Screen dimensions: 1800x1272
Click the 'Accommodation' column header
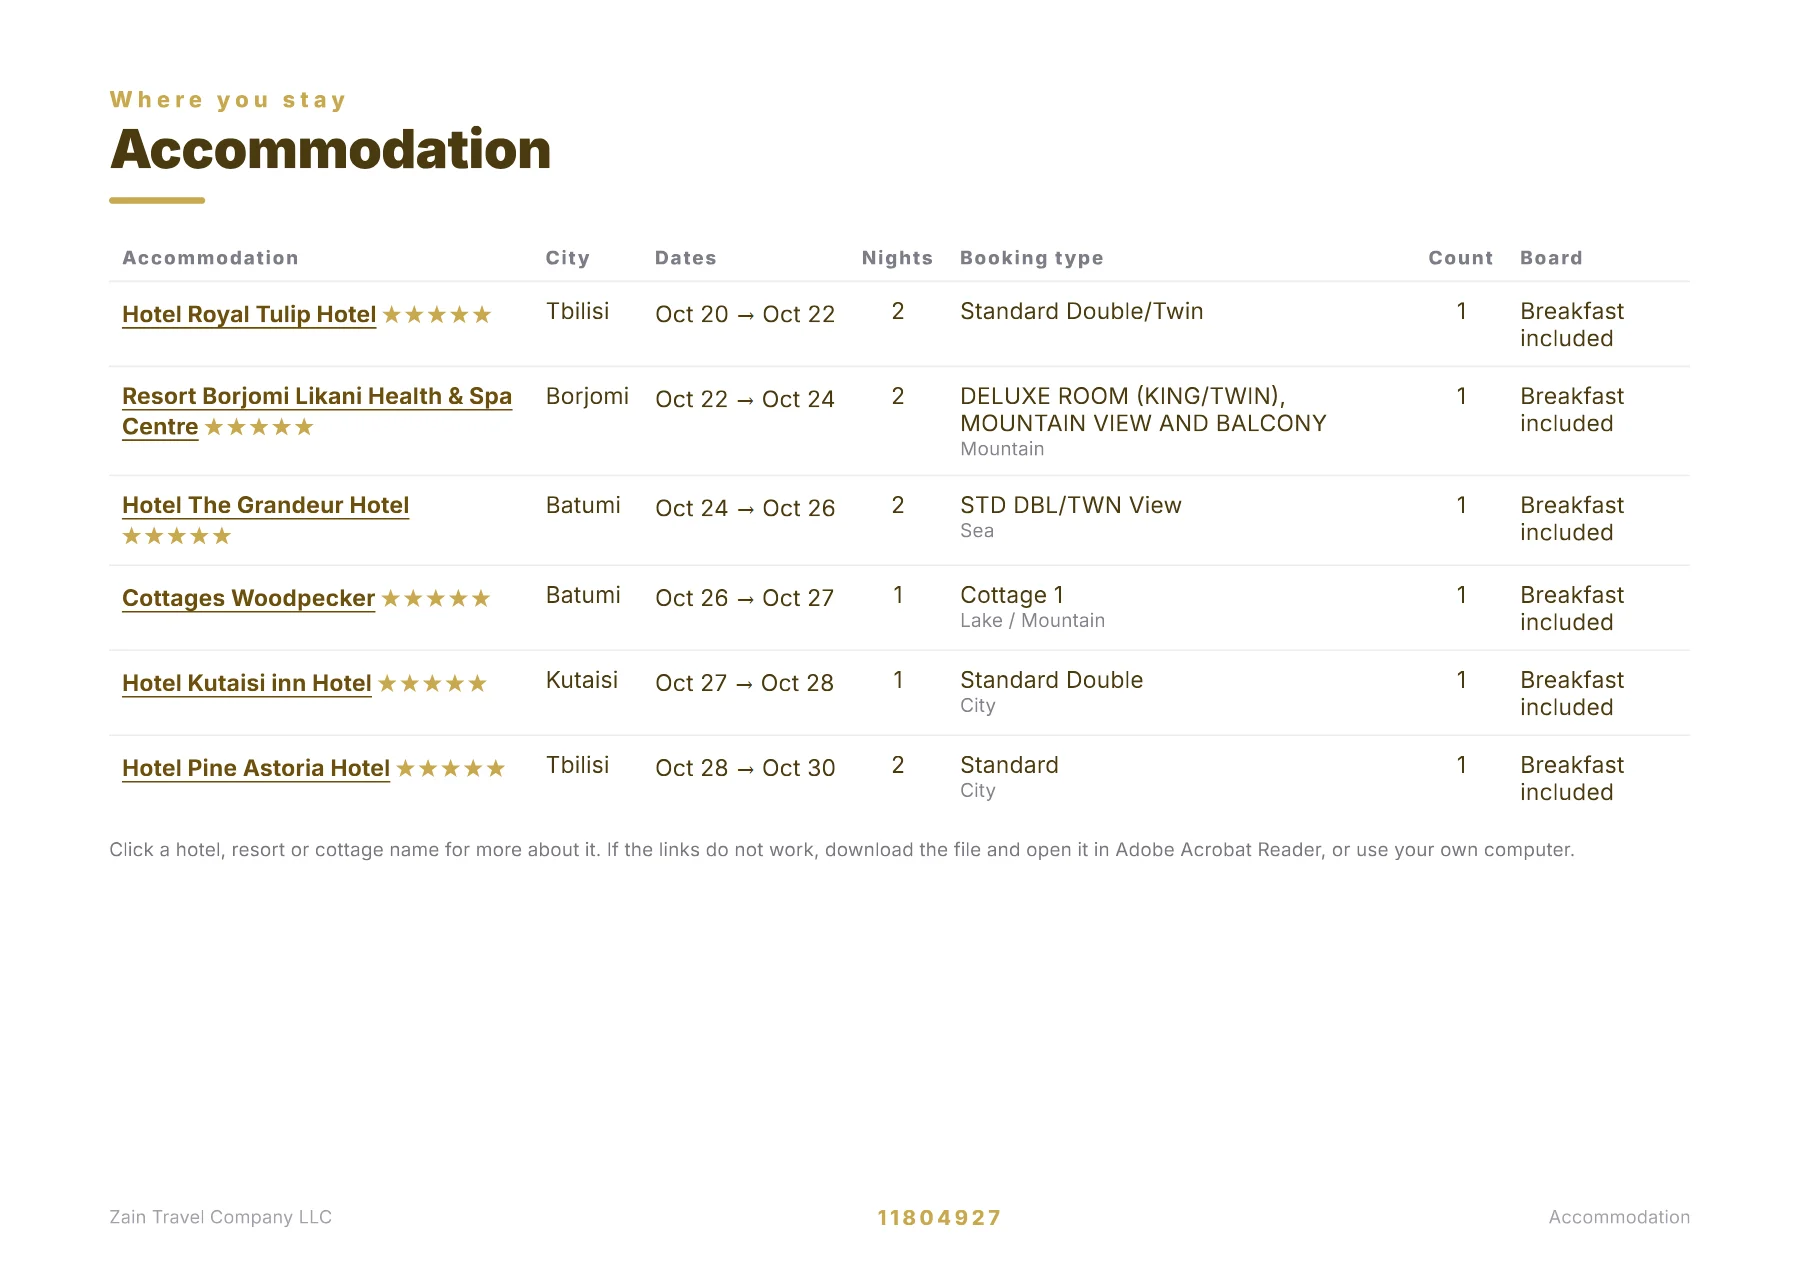[210, 258]
